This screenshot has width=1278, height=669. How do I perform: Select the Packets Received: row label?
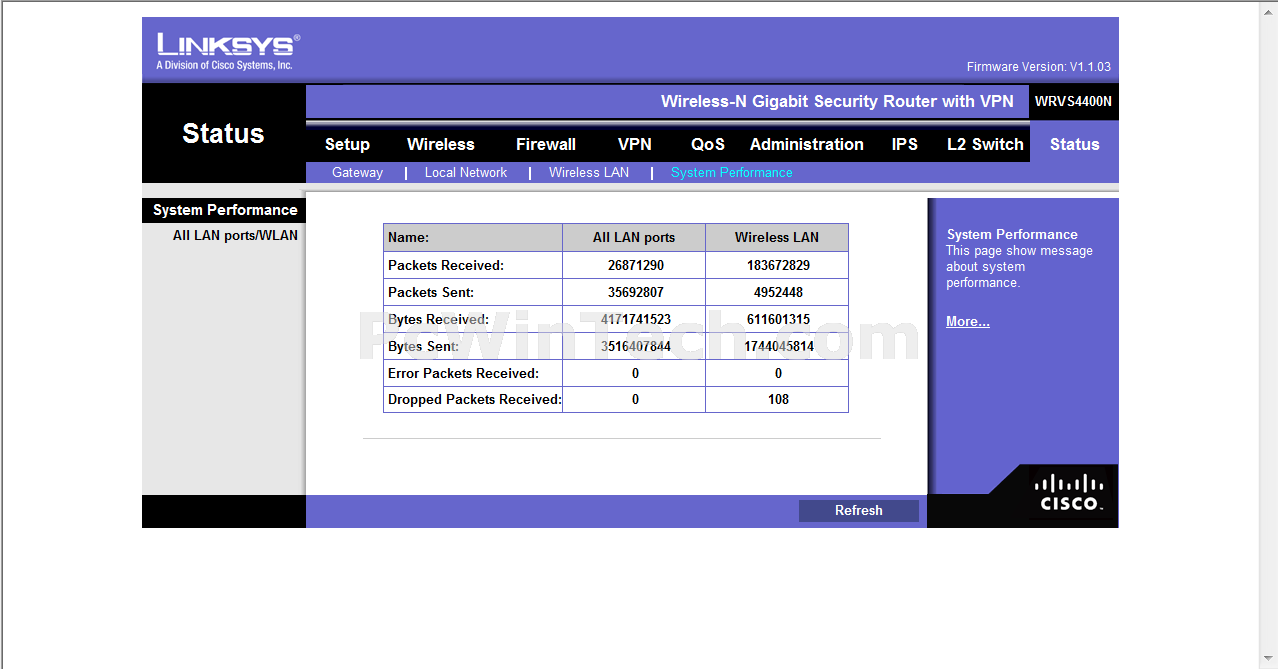tap(446, 265)
